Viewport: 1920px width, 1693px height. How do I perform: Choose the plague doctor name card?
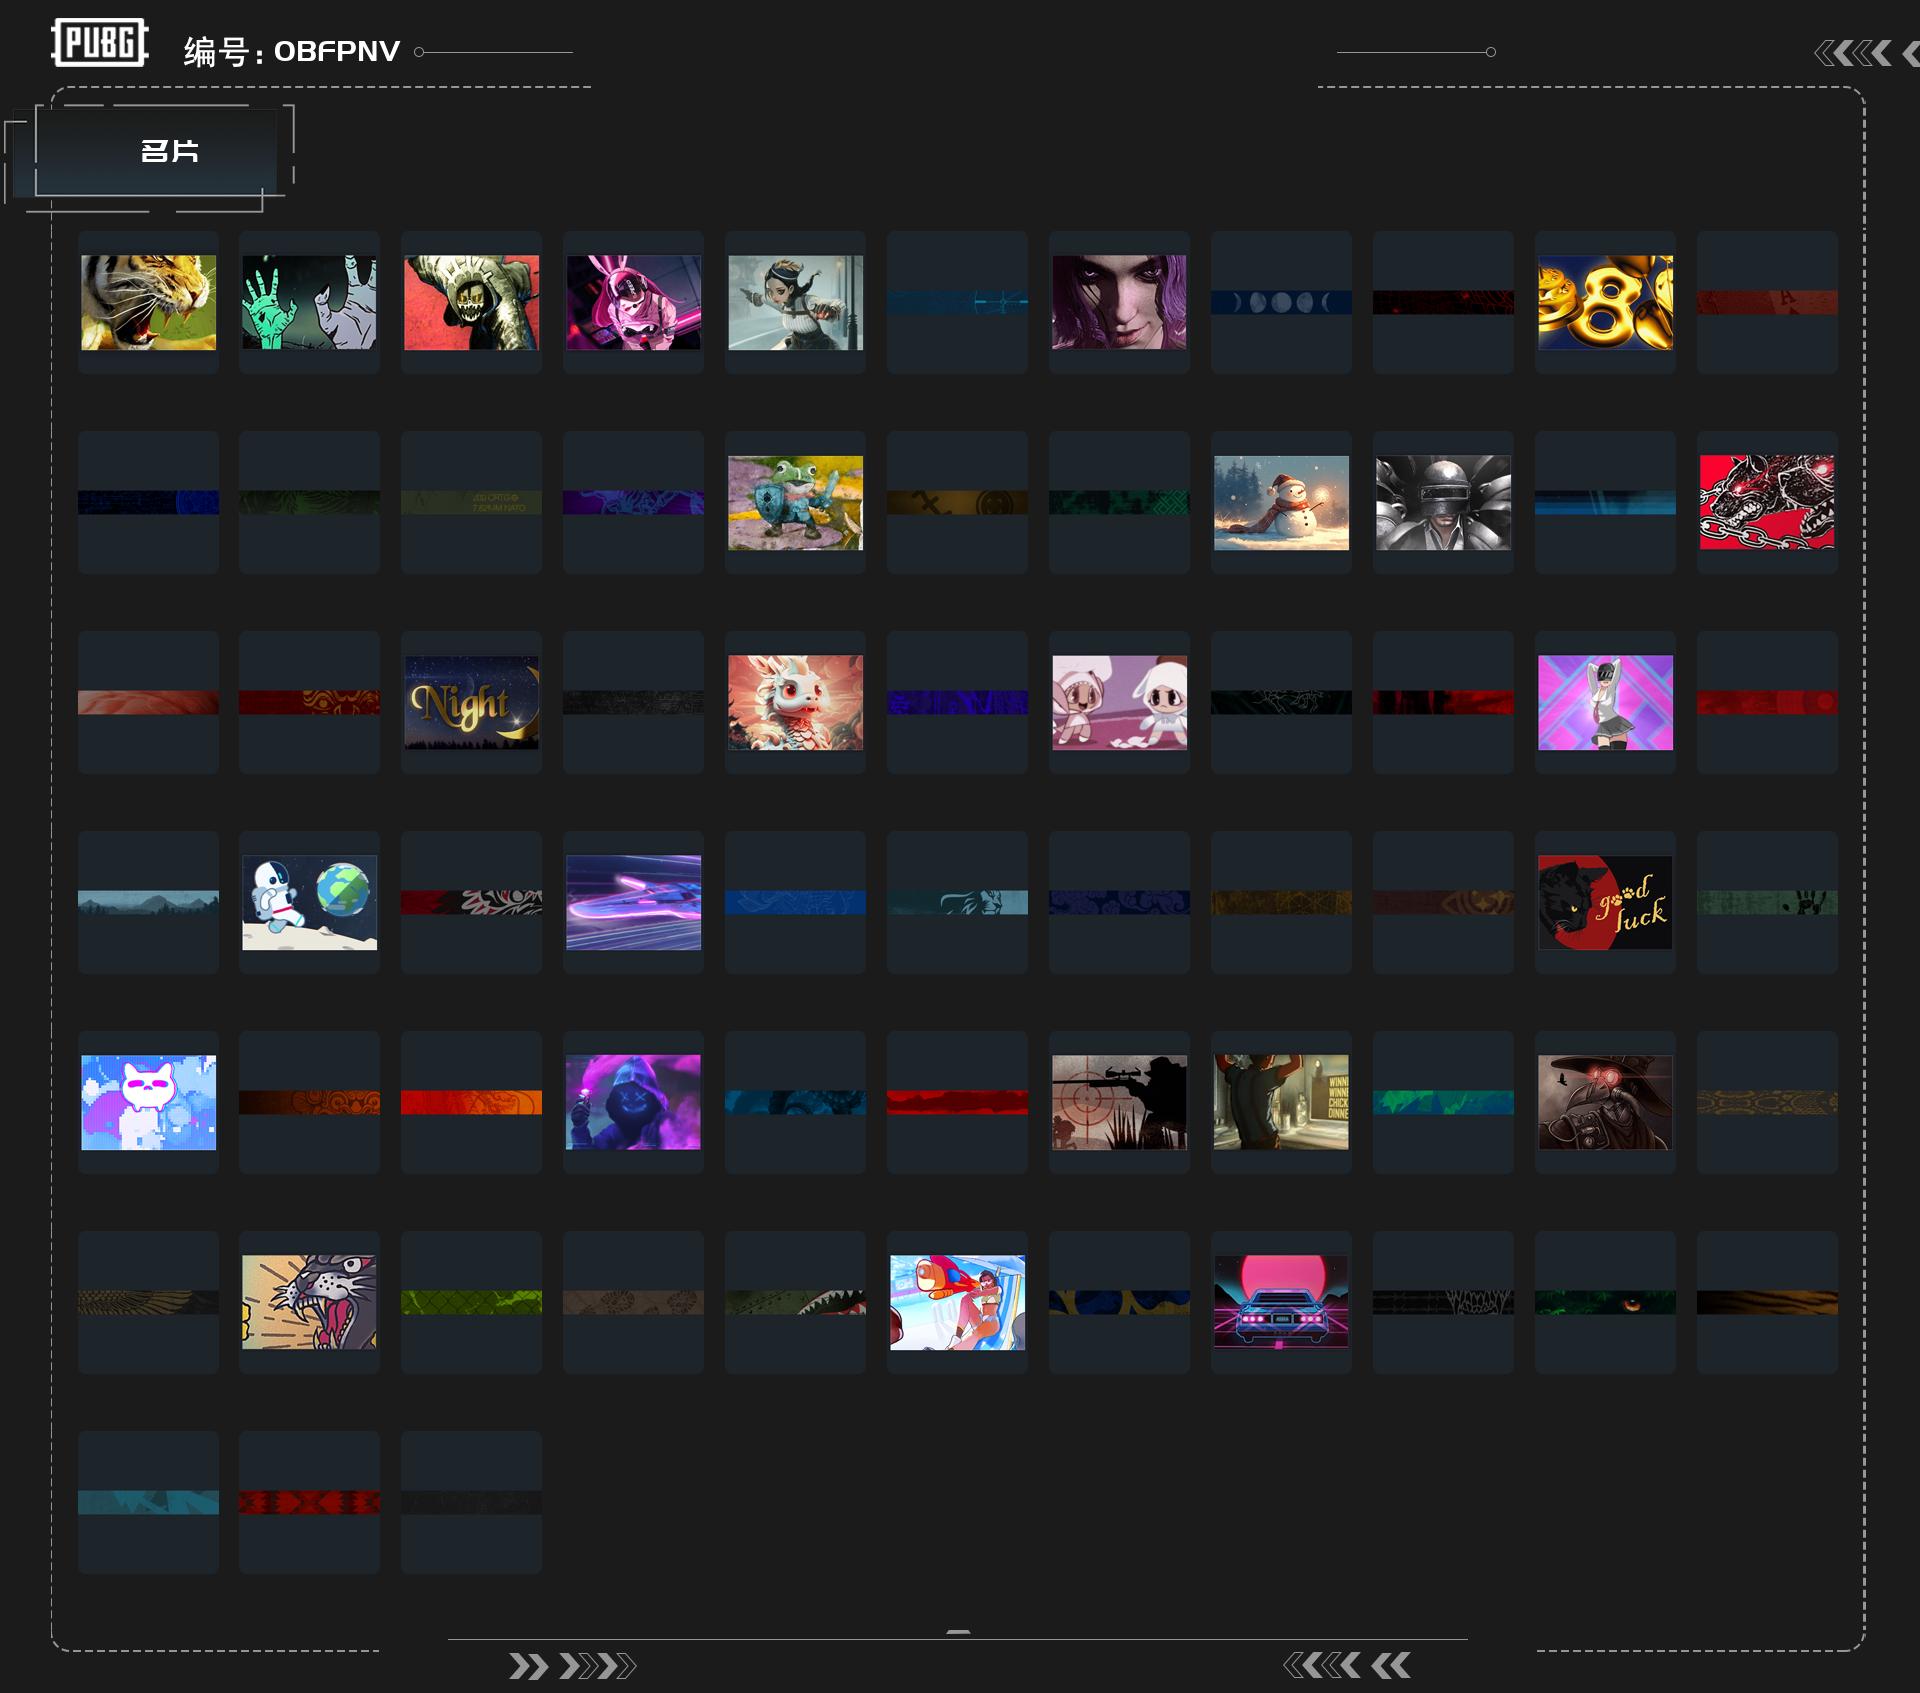(1605, 1102)
